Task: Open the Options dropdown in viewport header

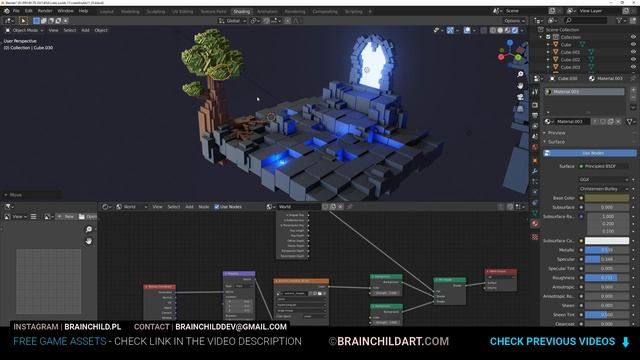Action: [514, 20]
